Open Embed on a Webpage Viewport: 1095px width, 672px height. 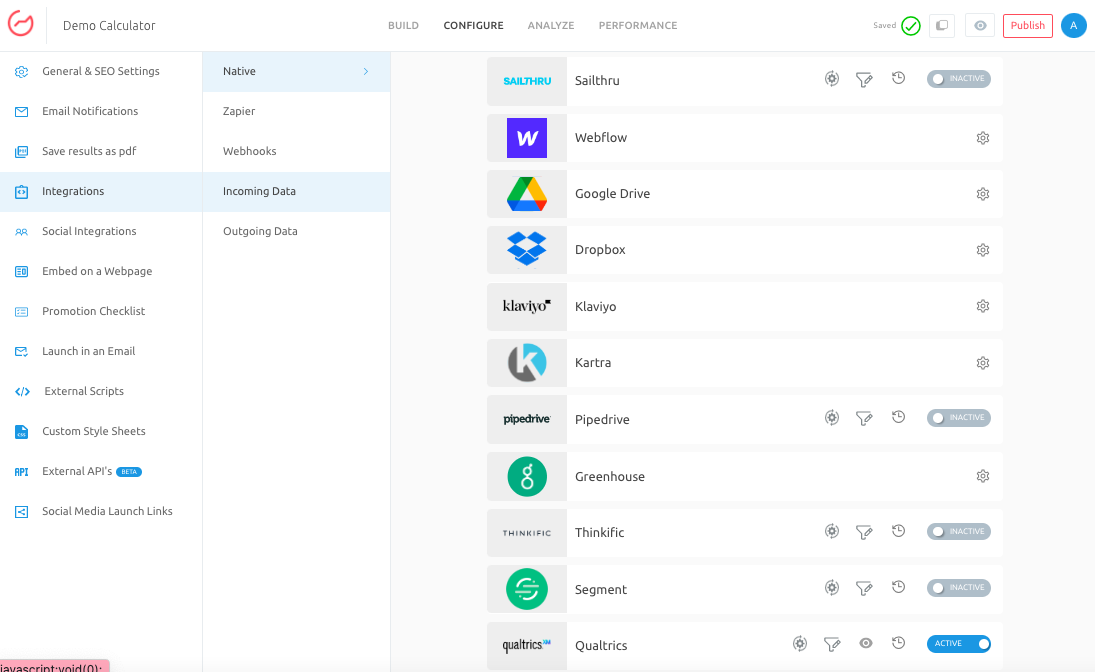(x=101, y=271)
